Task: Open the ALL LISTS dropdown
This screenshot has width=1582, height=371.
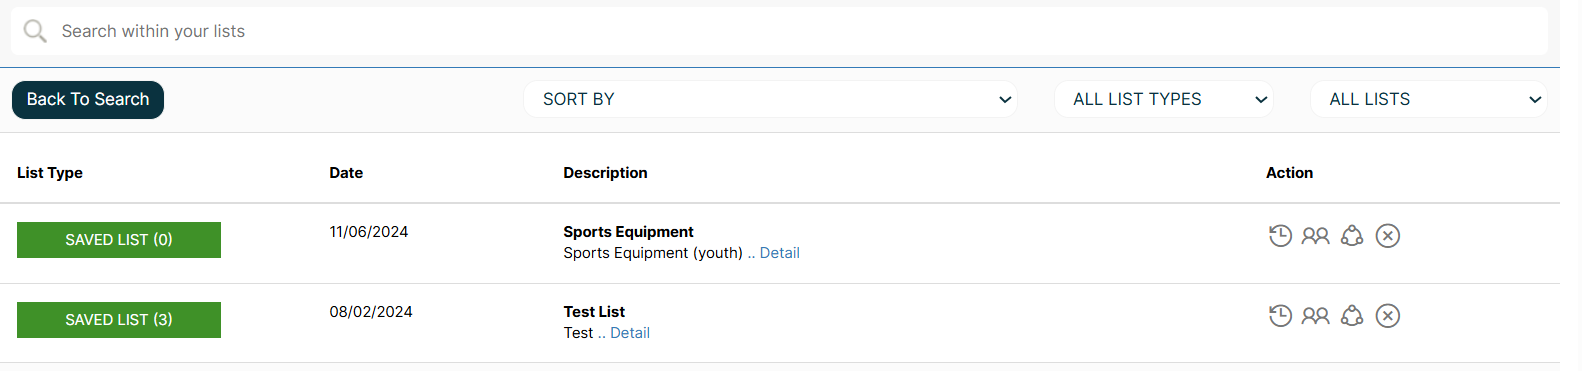Action: click(x=1429, y=99)
